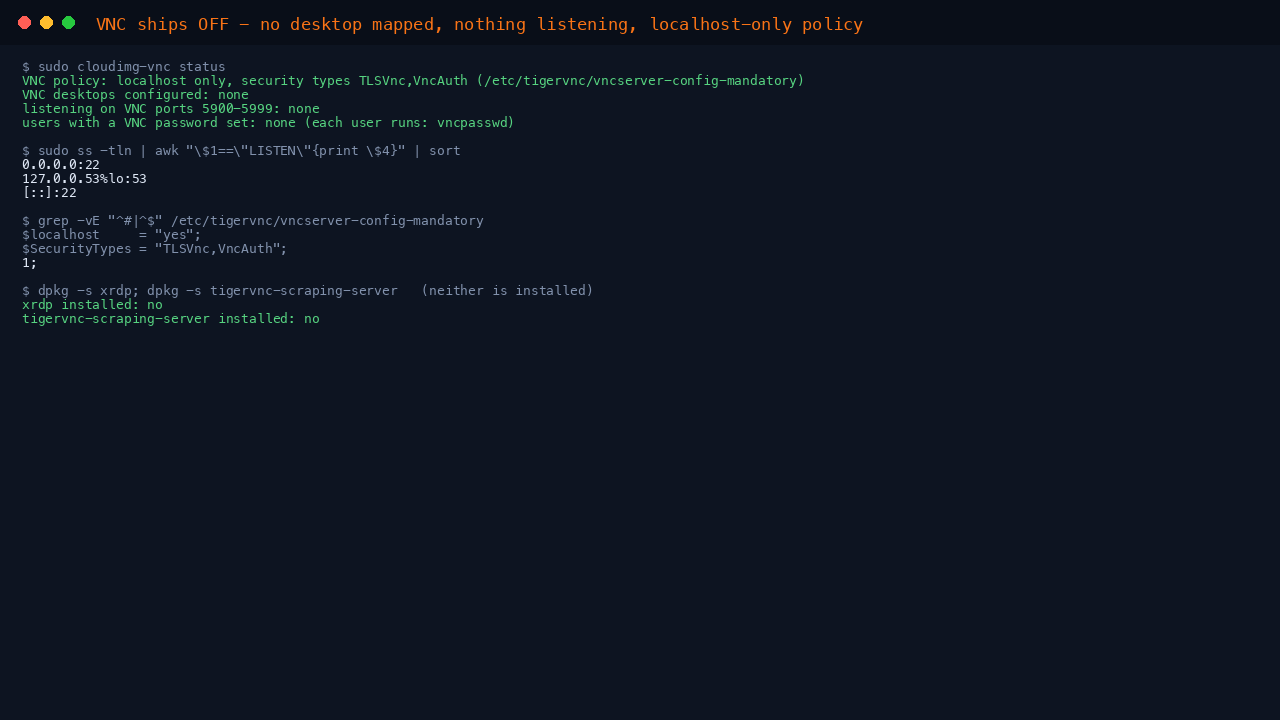Click the '$SecurityTypes = "TLSVnc,VncAuth";' line
The image size is (1280, 720).
pos(155,249)
